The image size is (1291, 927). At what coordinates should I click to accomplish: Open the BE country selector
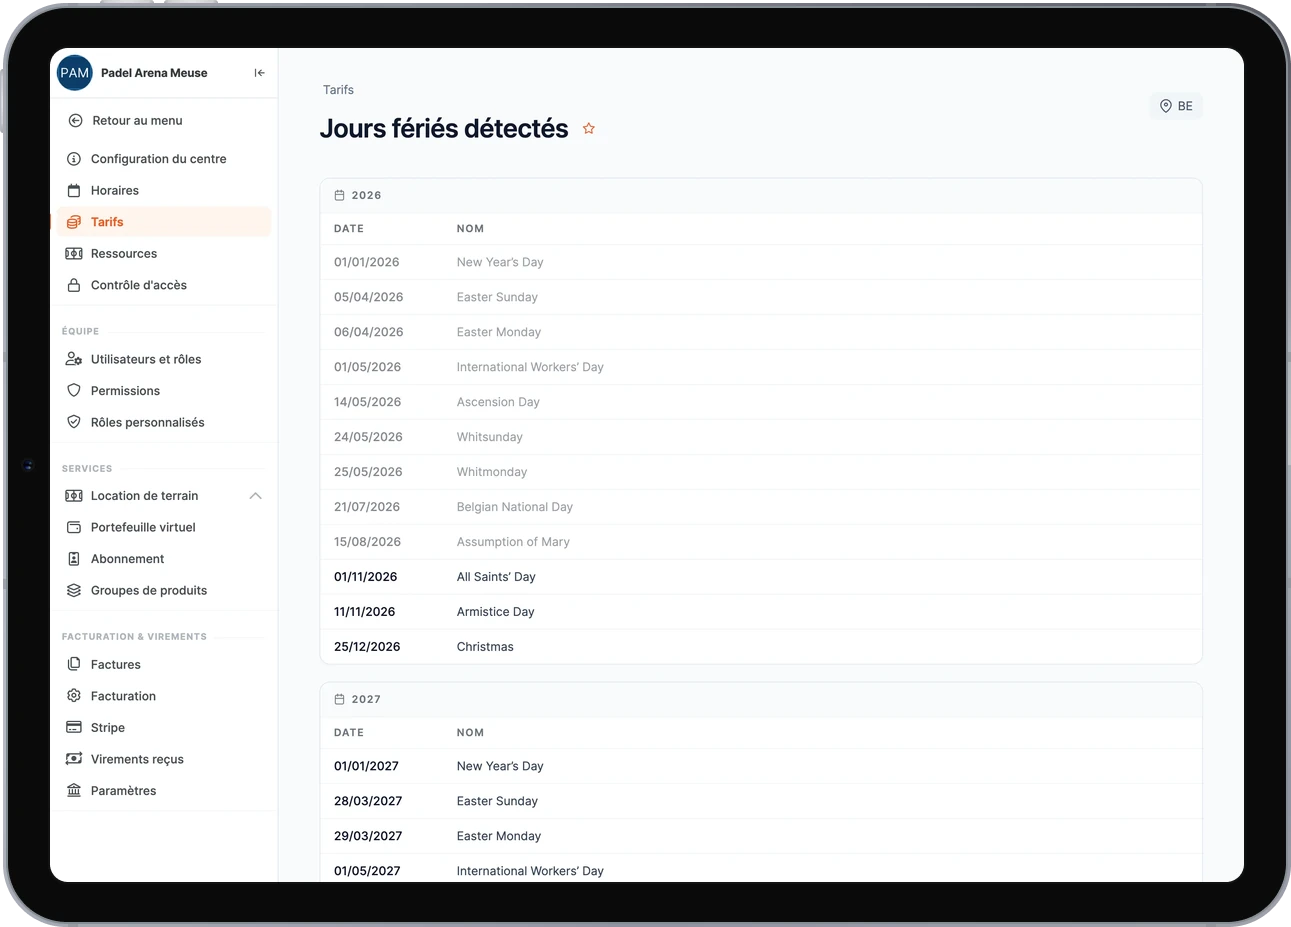coord(1176,106)
